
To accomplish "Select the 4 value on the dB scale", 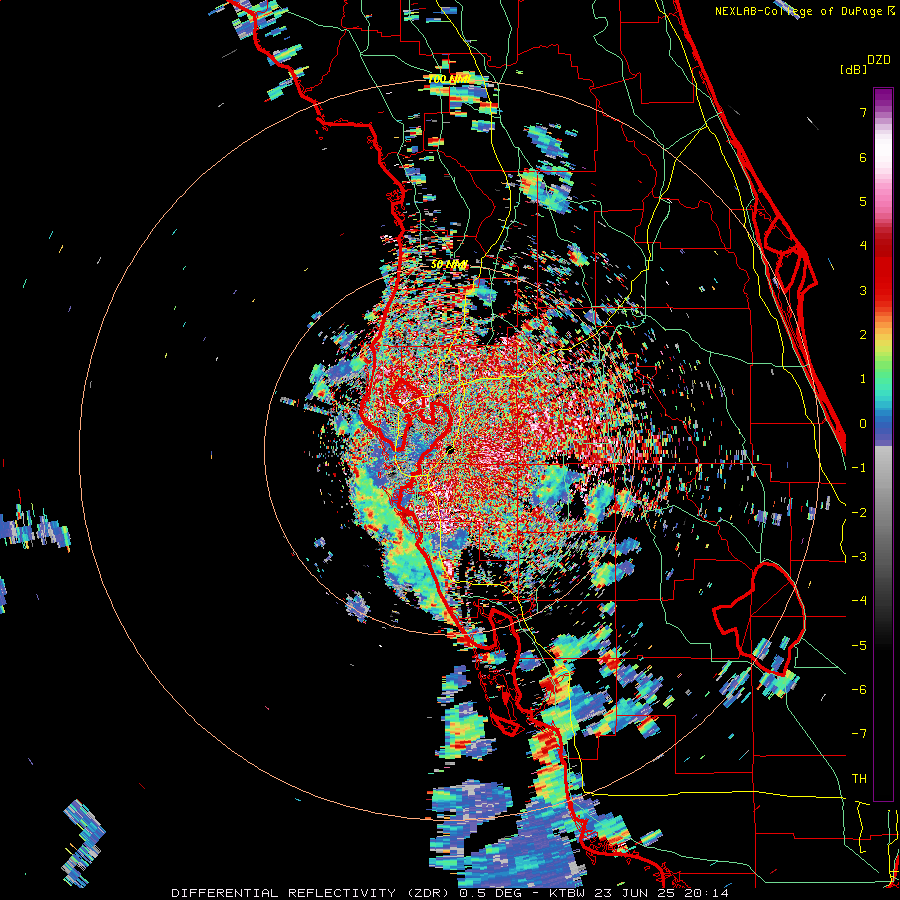I will (x=863, y=245).
